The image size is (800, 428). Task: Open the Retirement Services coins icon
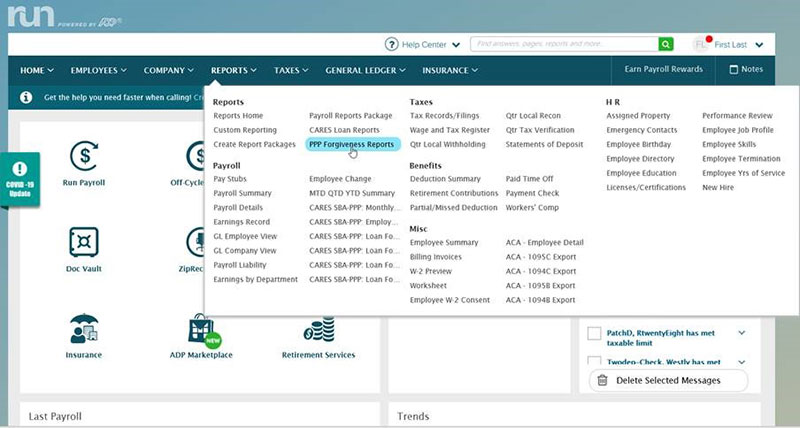(x=319, y=329)
